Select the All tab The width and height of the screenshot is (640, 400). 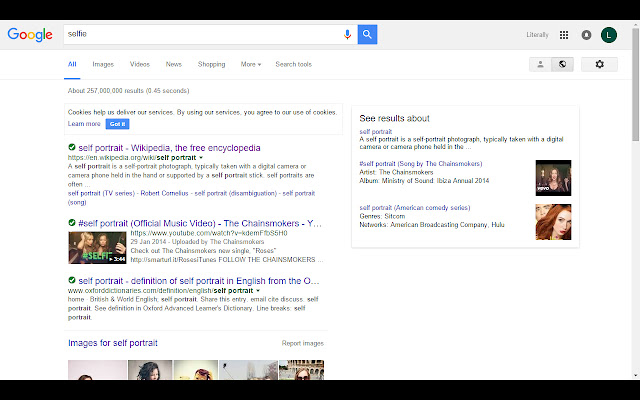72,64
